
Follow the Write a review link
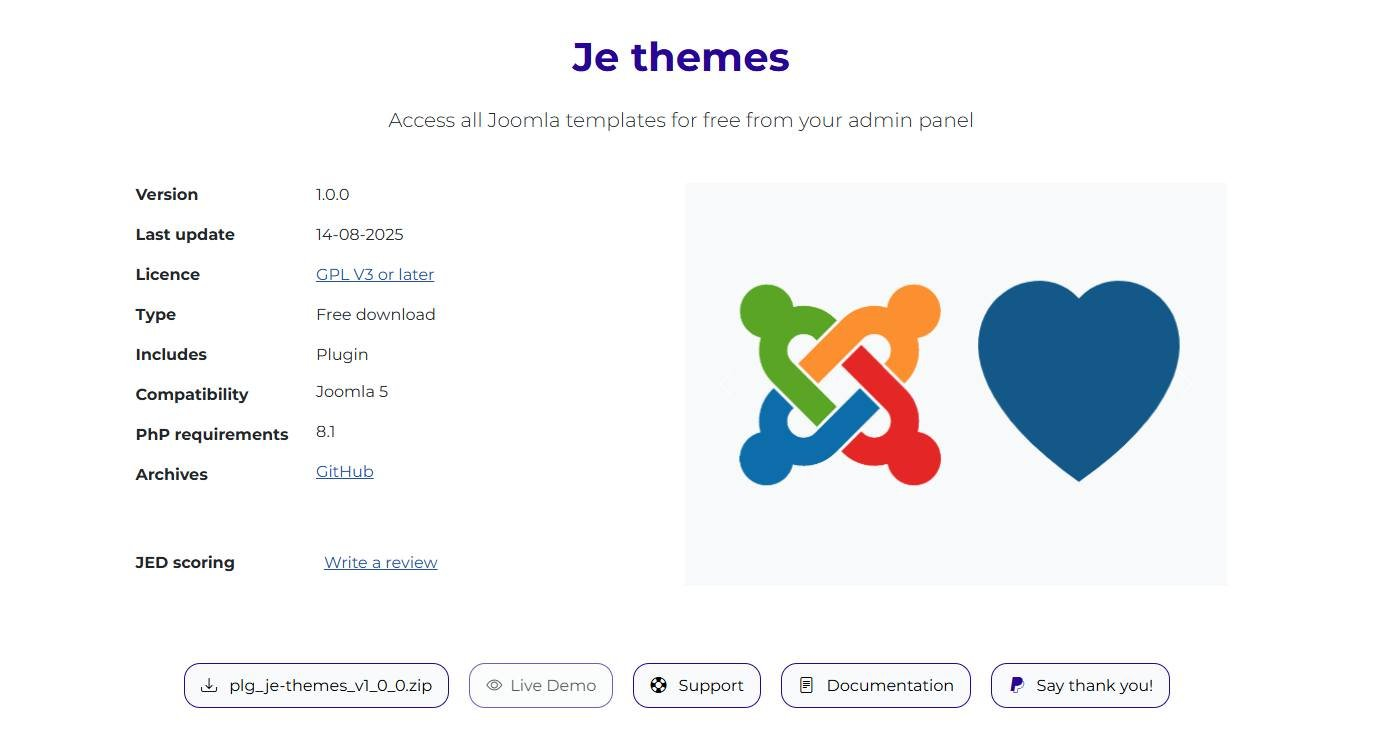(381, 563)
